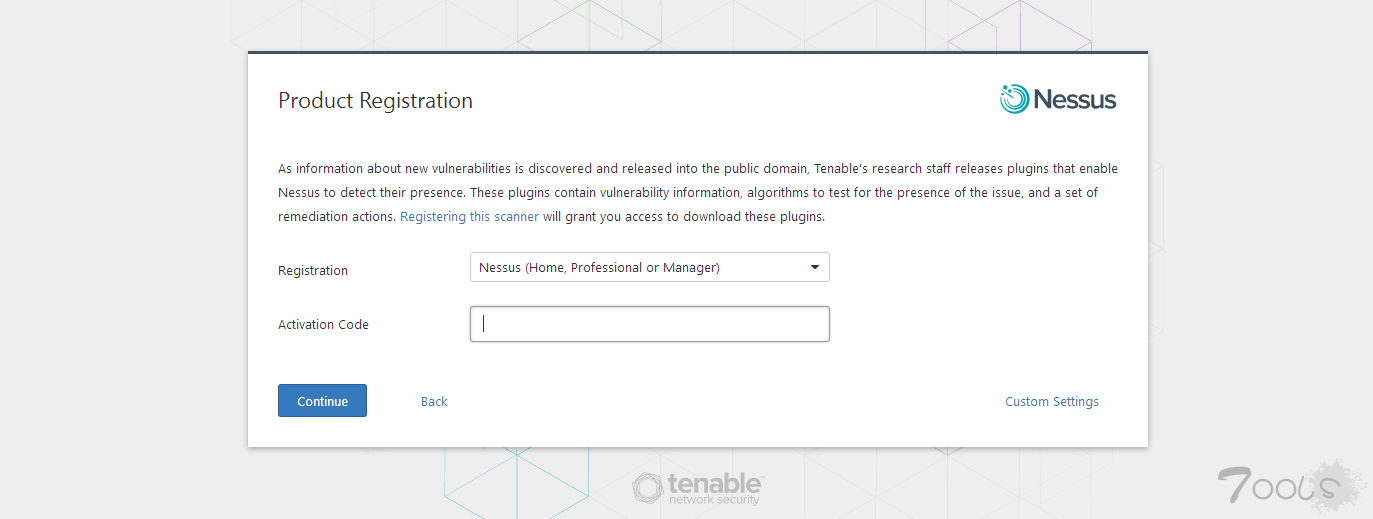Click the Nessus circular logo icon

[1014, 99]
